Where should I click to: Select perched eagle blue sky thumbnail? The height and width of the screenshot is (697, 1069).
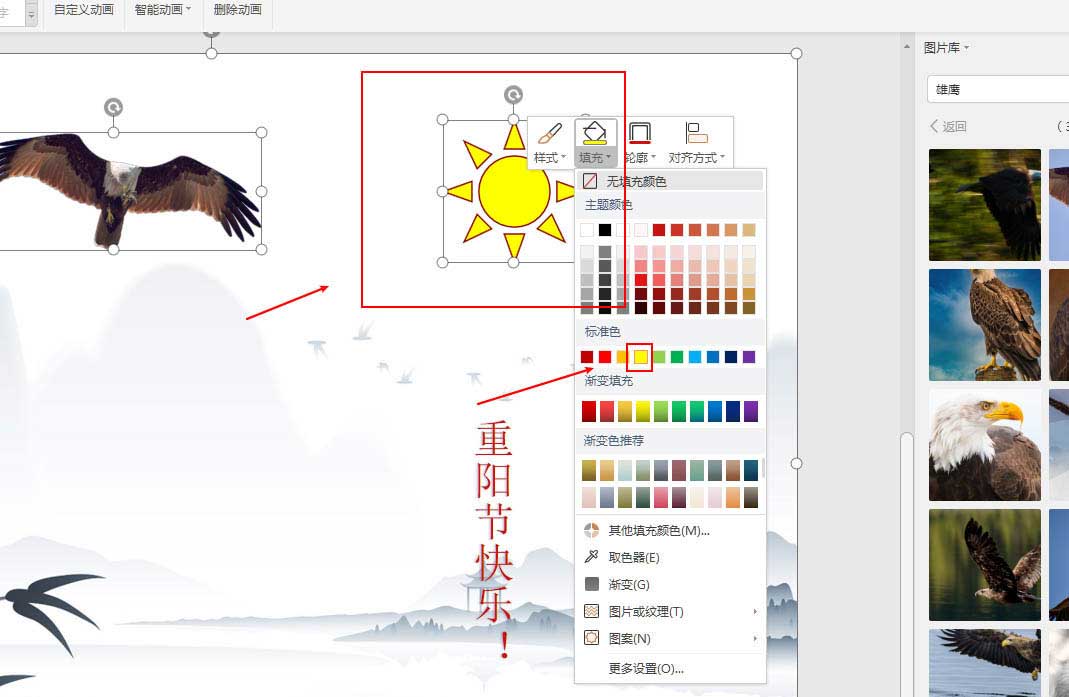[x=984, y=325]
